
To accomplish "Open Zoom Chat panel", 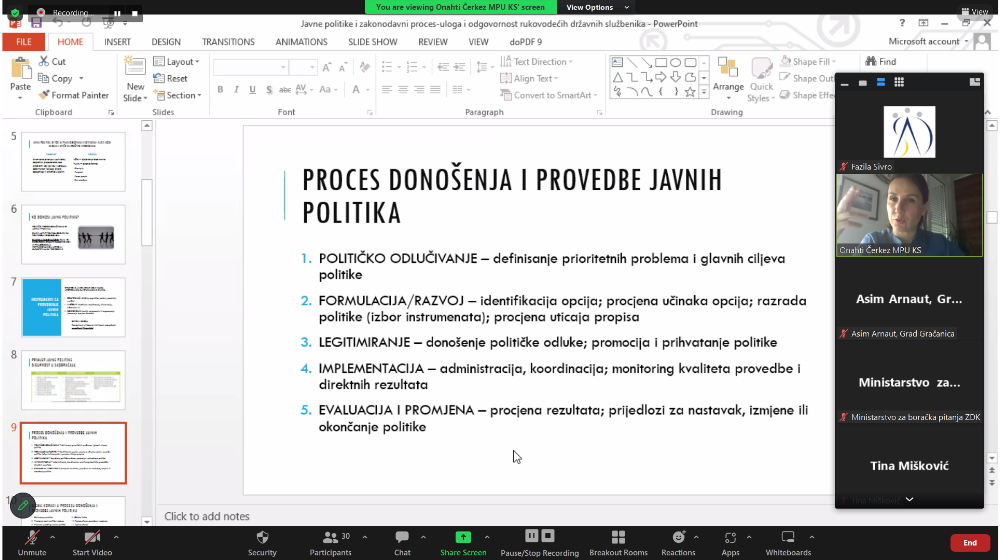I will 402,543.
